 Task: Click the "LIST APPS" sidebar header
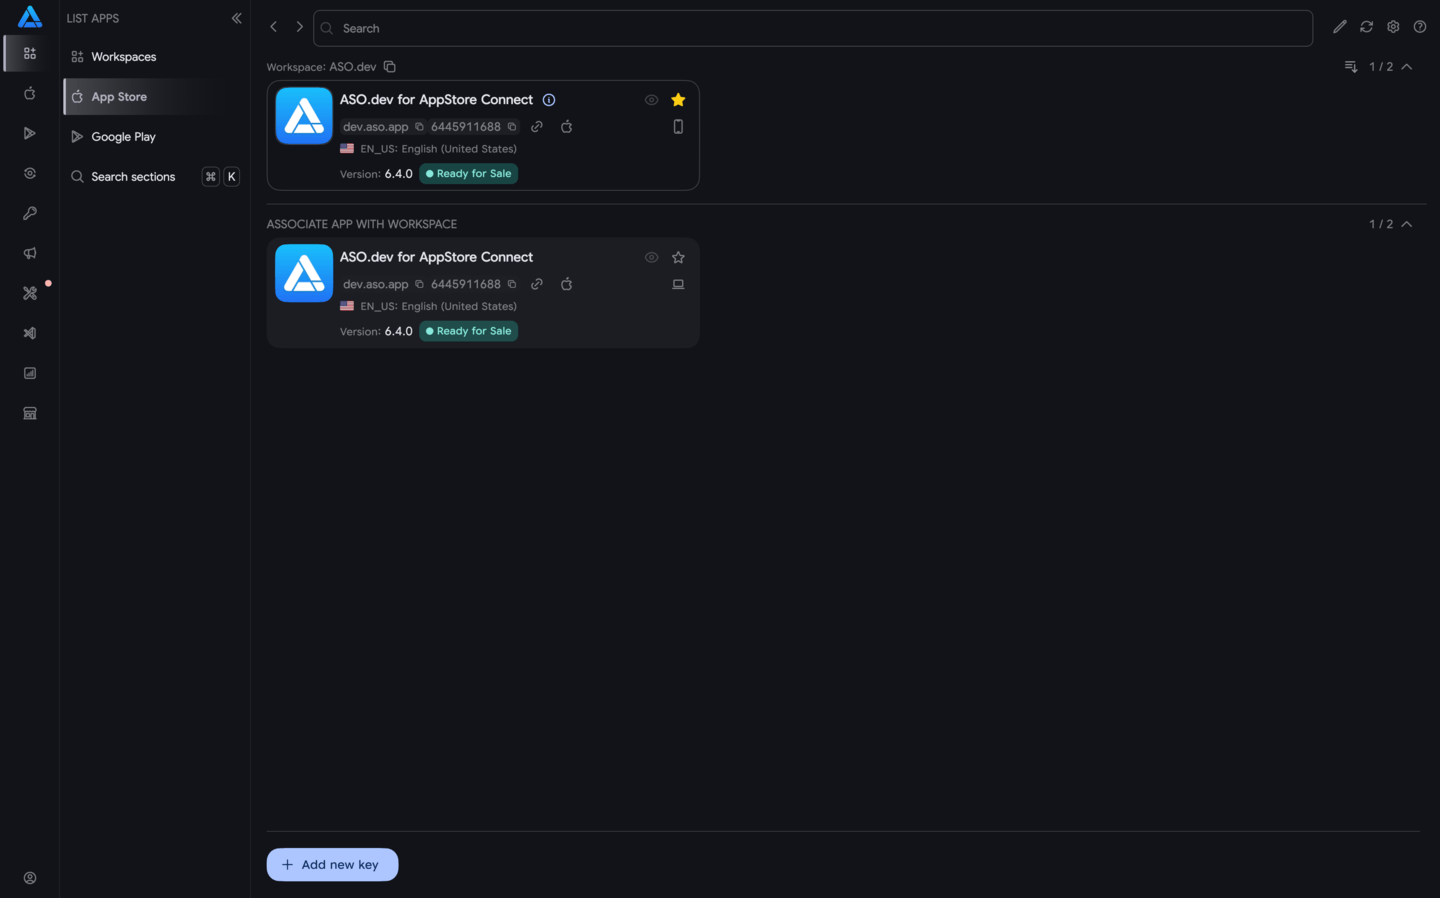point(93,18)
